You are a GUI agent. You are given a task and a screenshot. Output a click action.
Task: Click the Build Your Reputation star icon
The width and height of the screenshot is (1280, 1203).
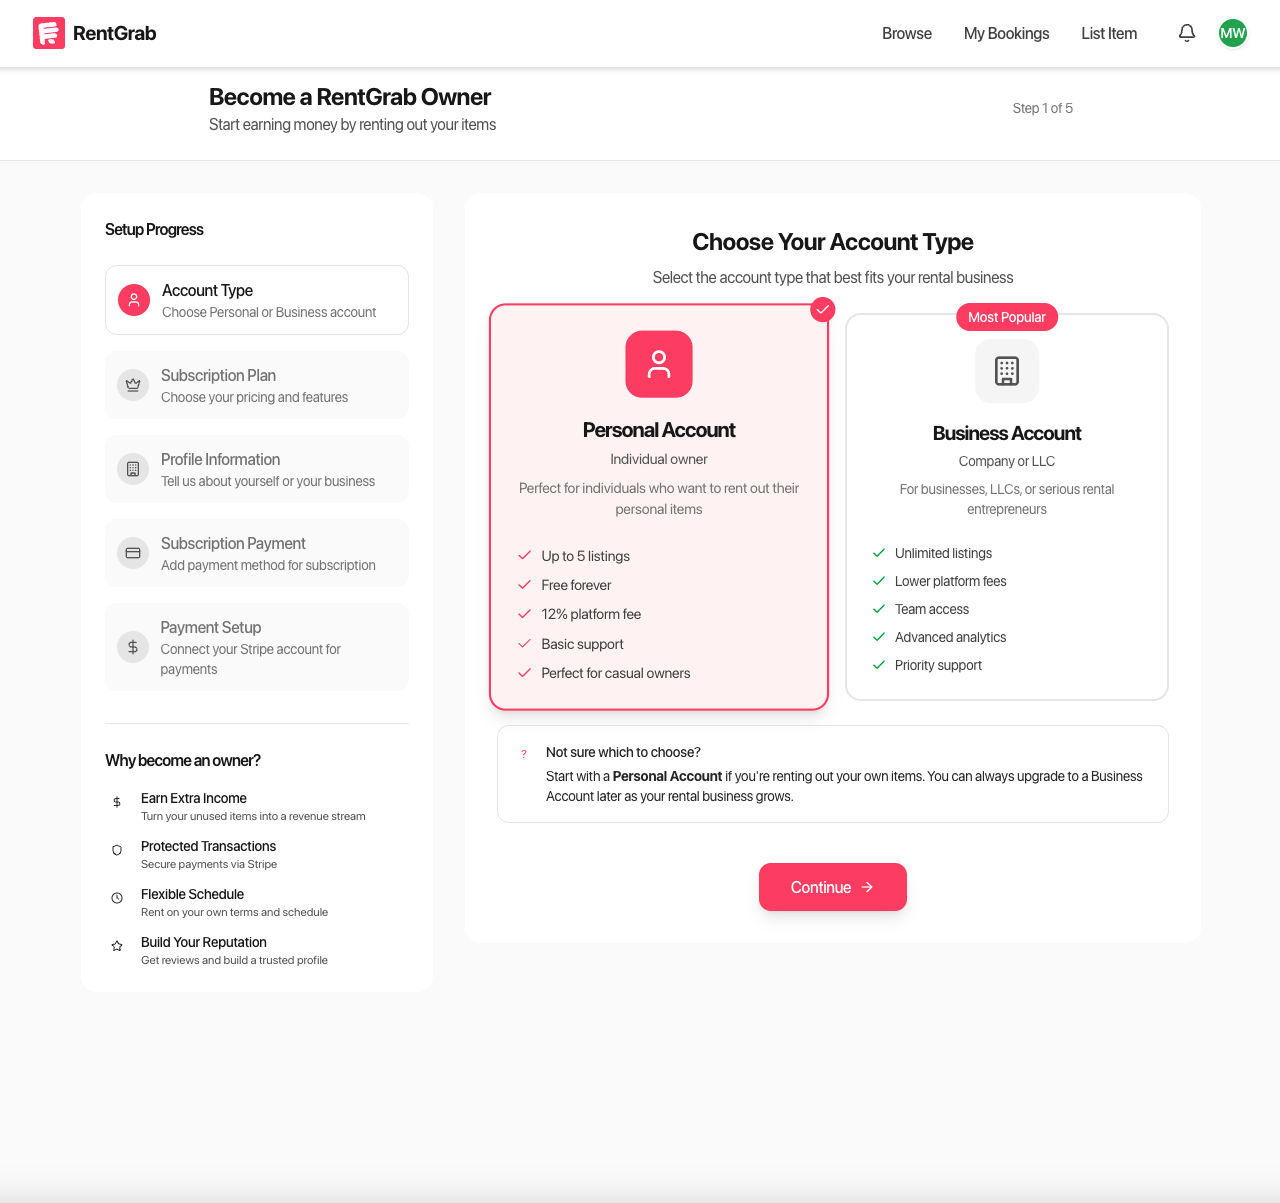point(117,946)
